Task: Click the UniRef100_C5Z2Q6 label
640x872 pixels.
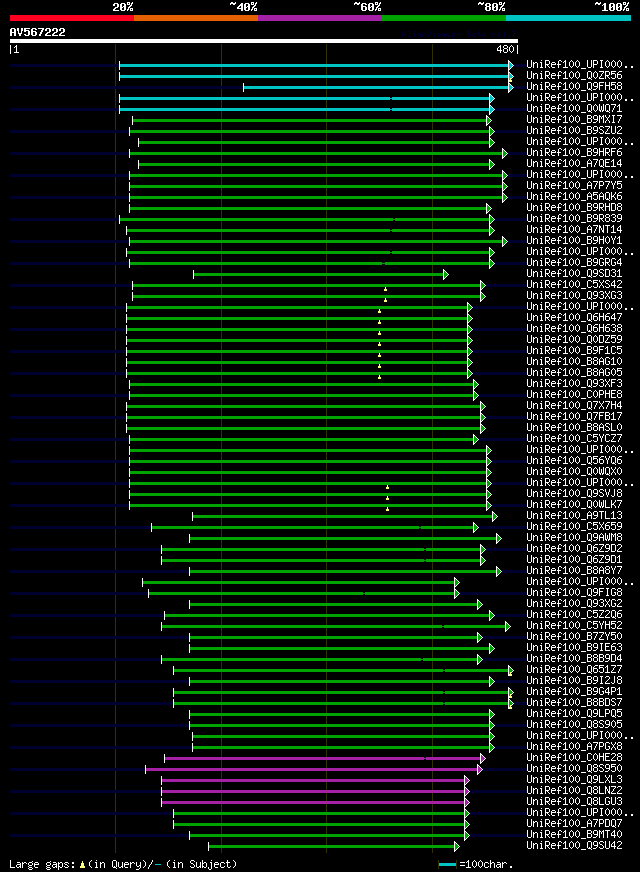Action: coord(574,614)
